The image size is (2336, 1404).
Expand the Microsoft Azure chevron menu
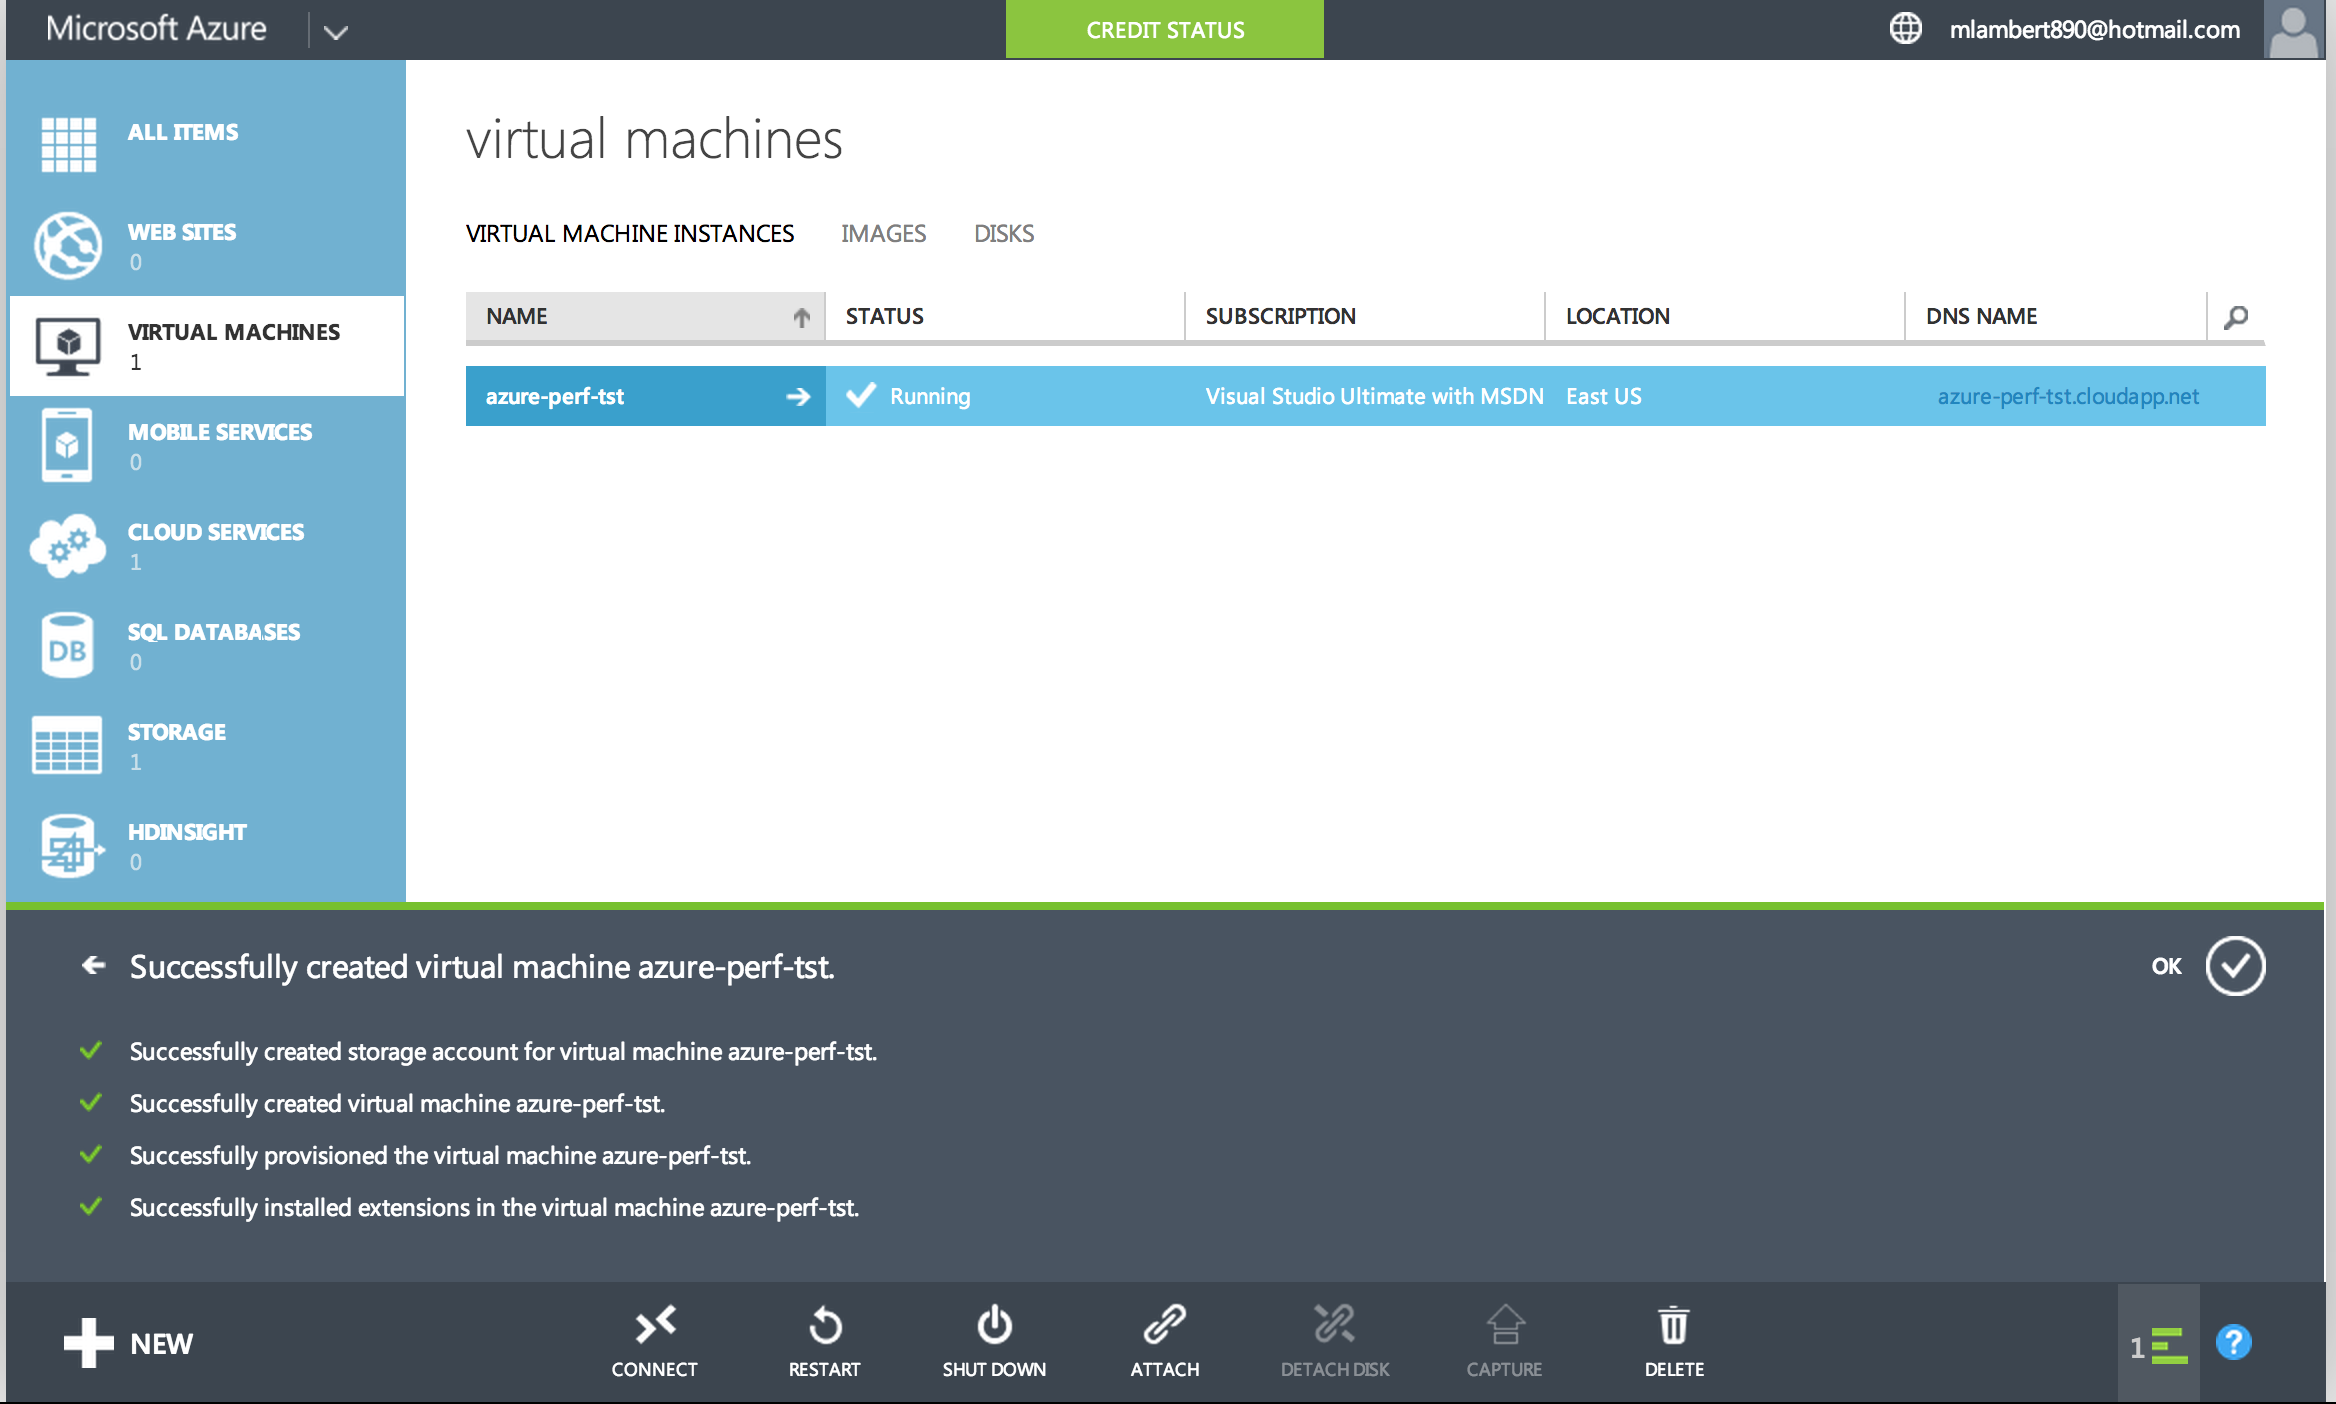[336, 32]
